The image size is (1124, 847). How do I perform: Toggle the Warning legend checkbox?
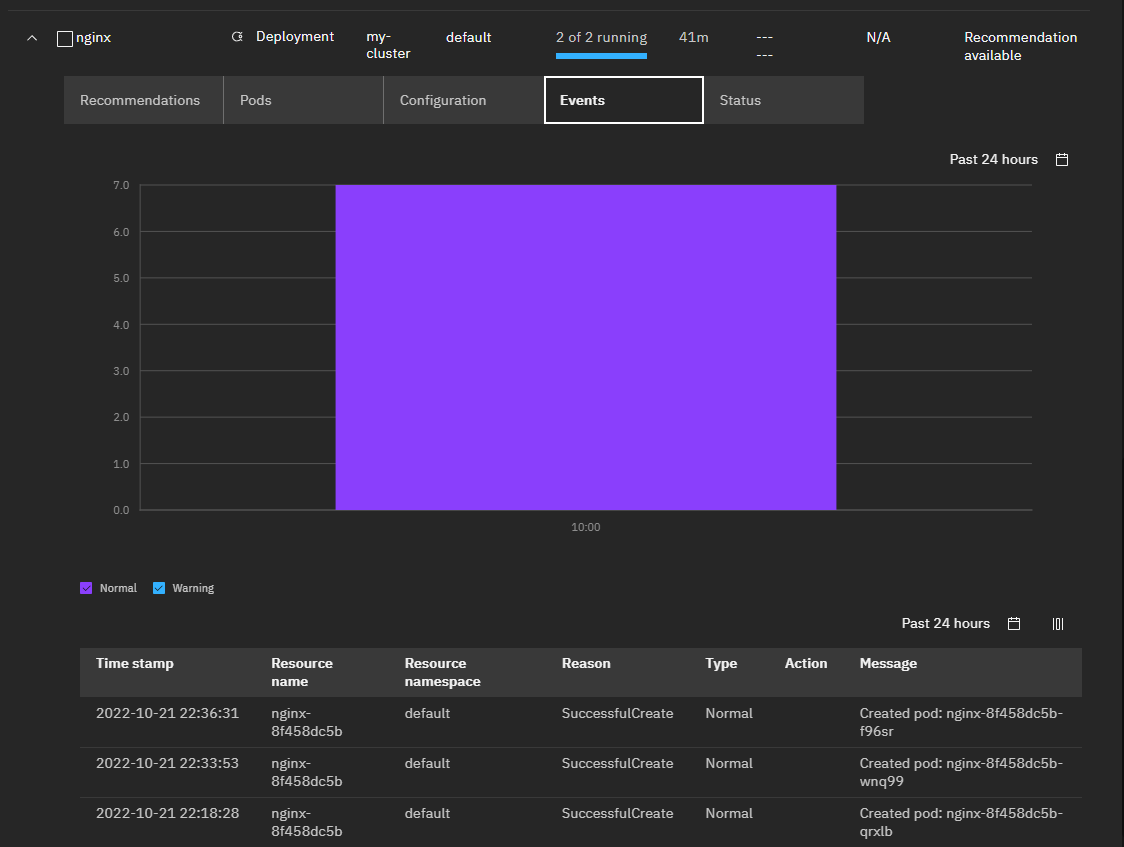(159, 588)
